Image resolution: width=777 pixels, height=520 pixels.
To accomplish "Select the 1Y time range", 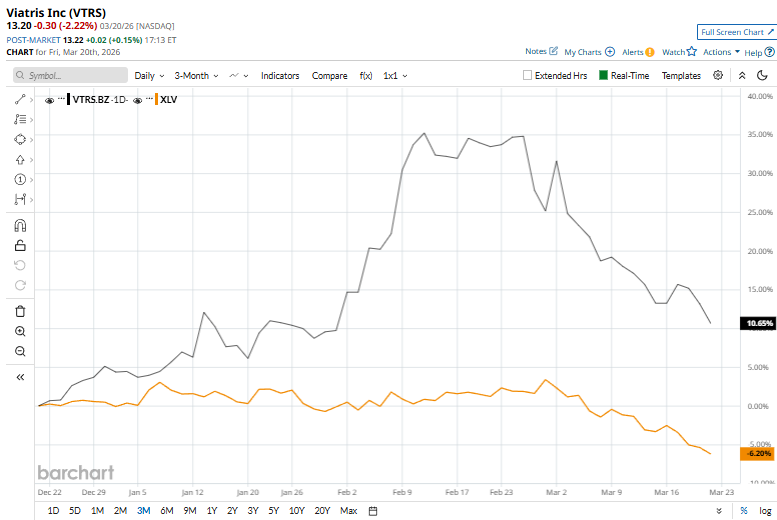I will point(212,511).
